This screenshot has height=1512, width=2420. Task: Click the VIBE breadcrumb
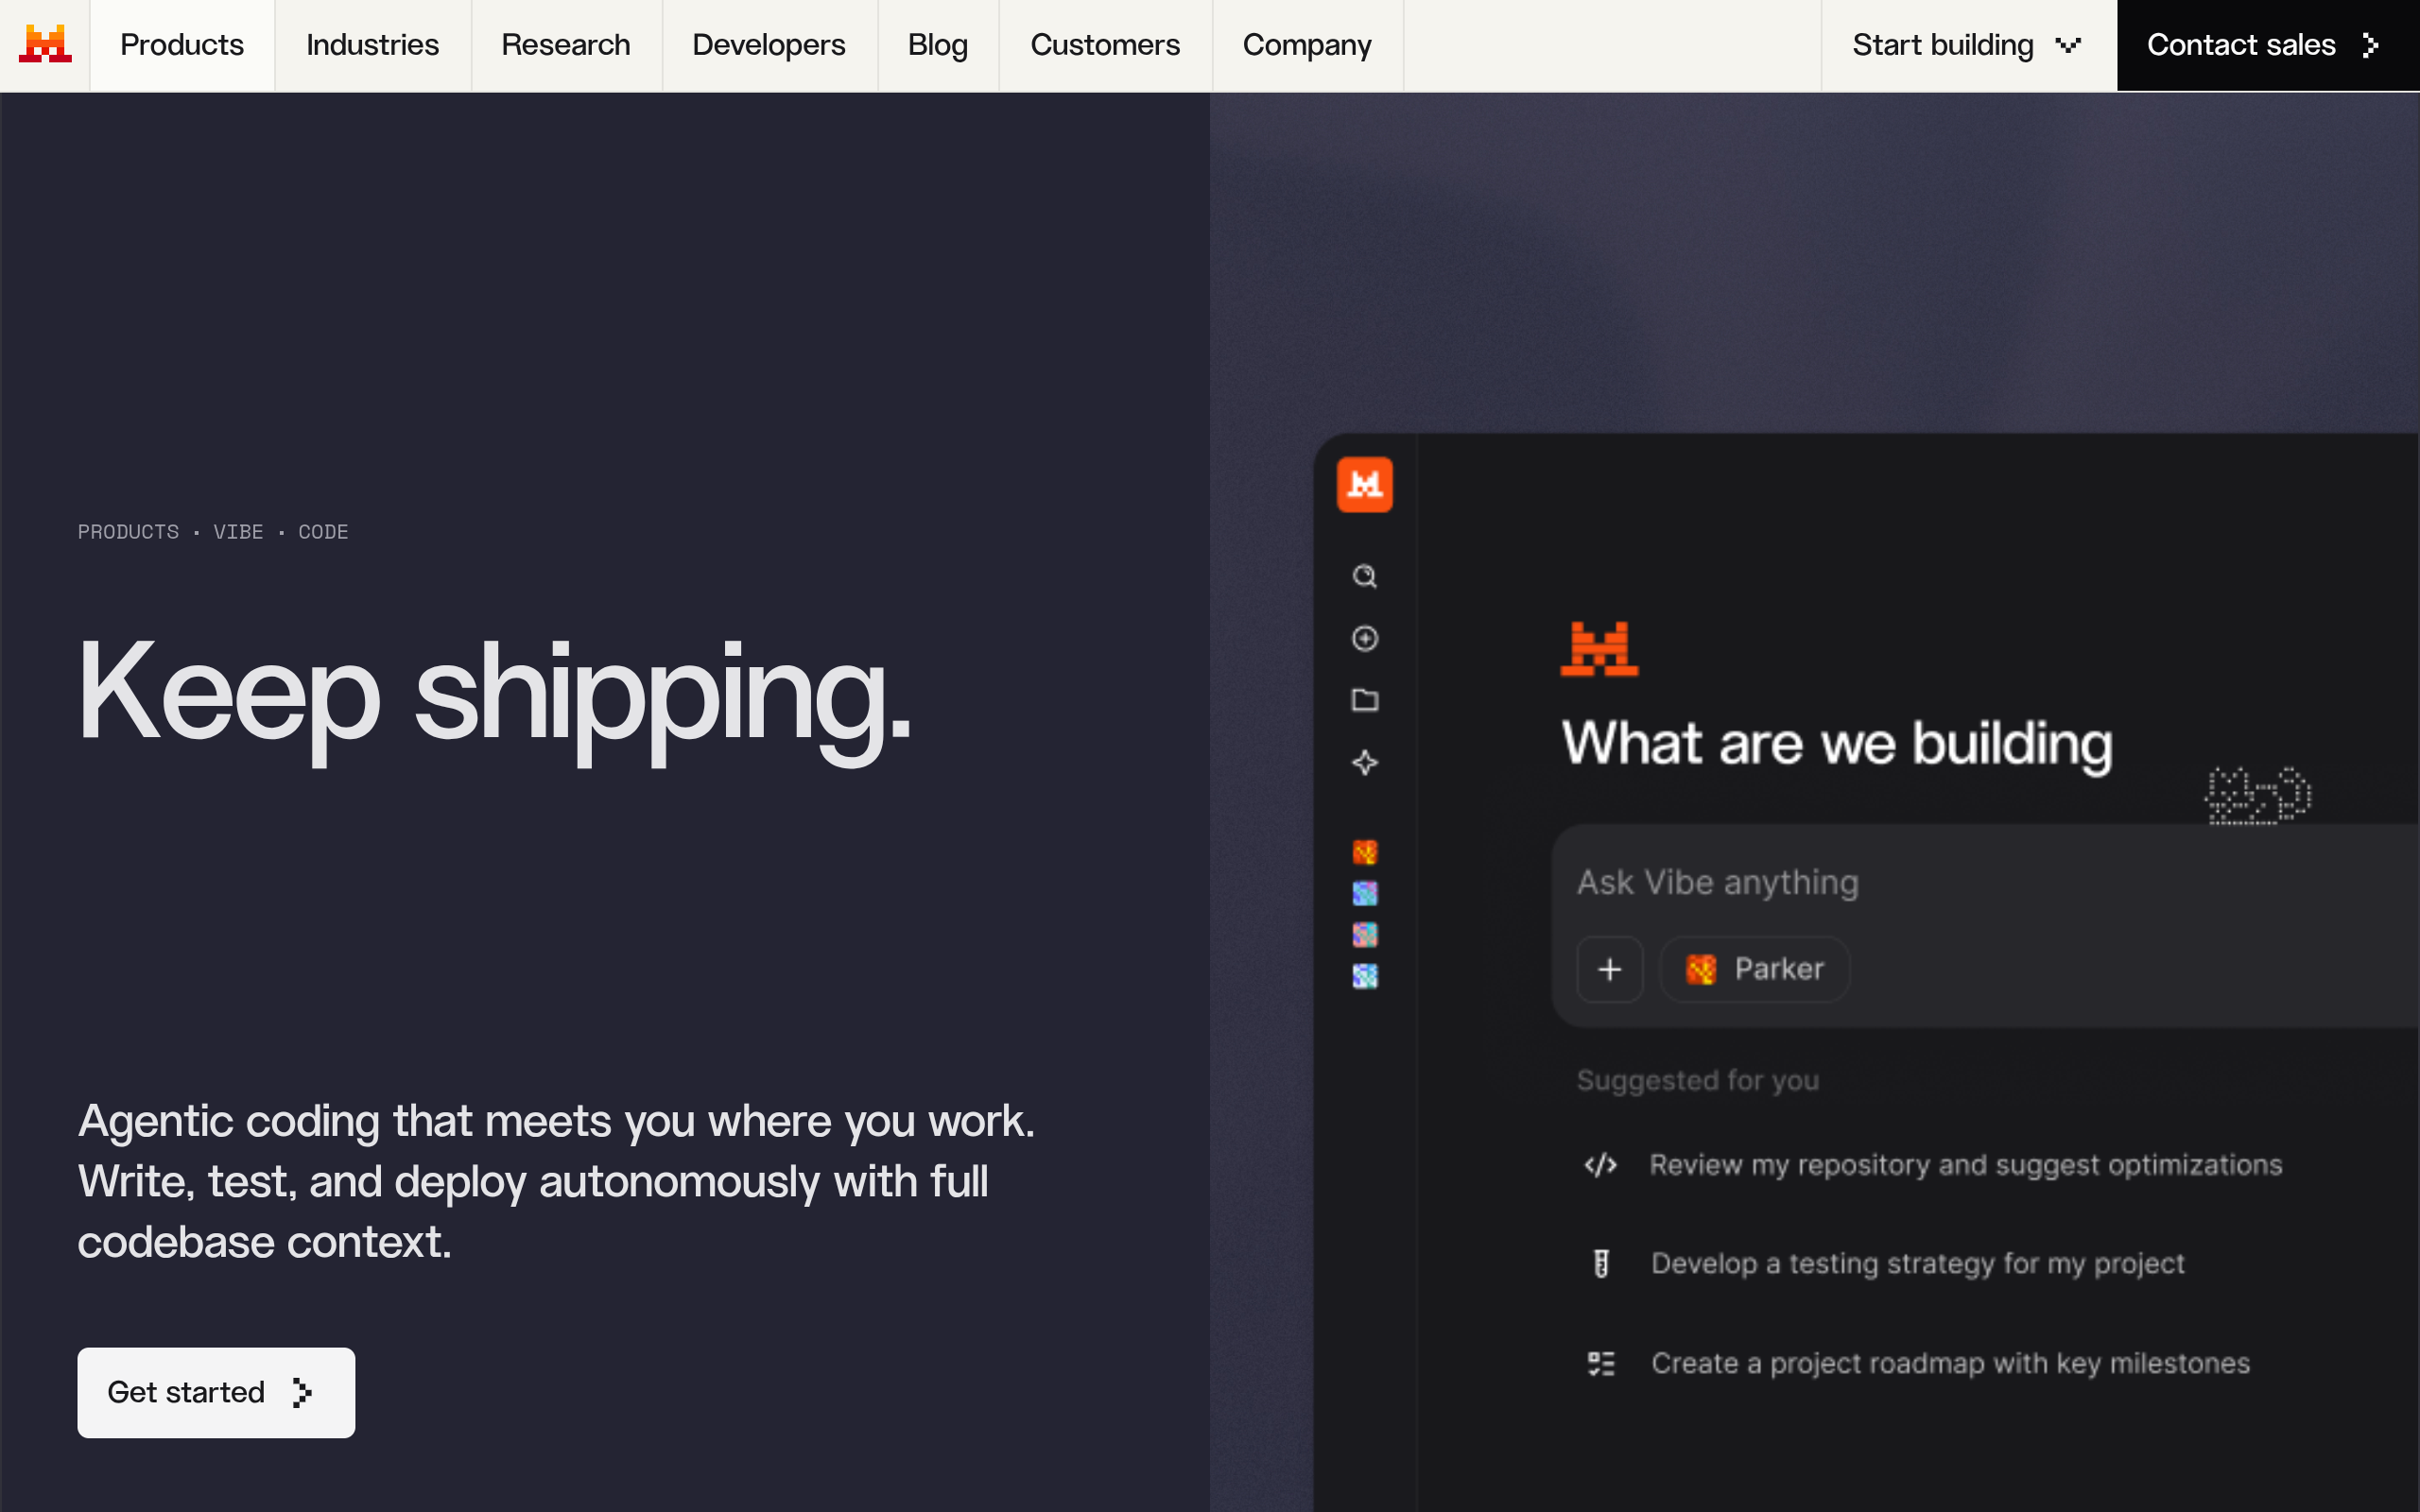point(238,532)
